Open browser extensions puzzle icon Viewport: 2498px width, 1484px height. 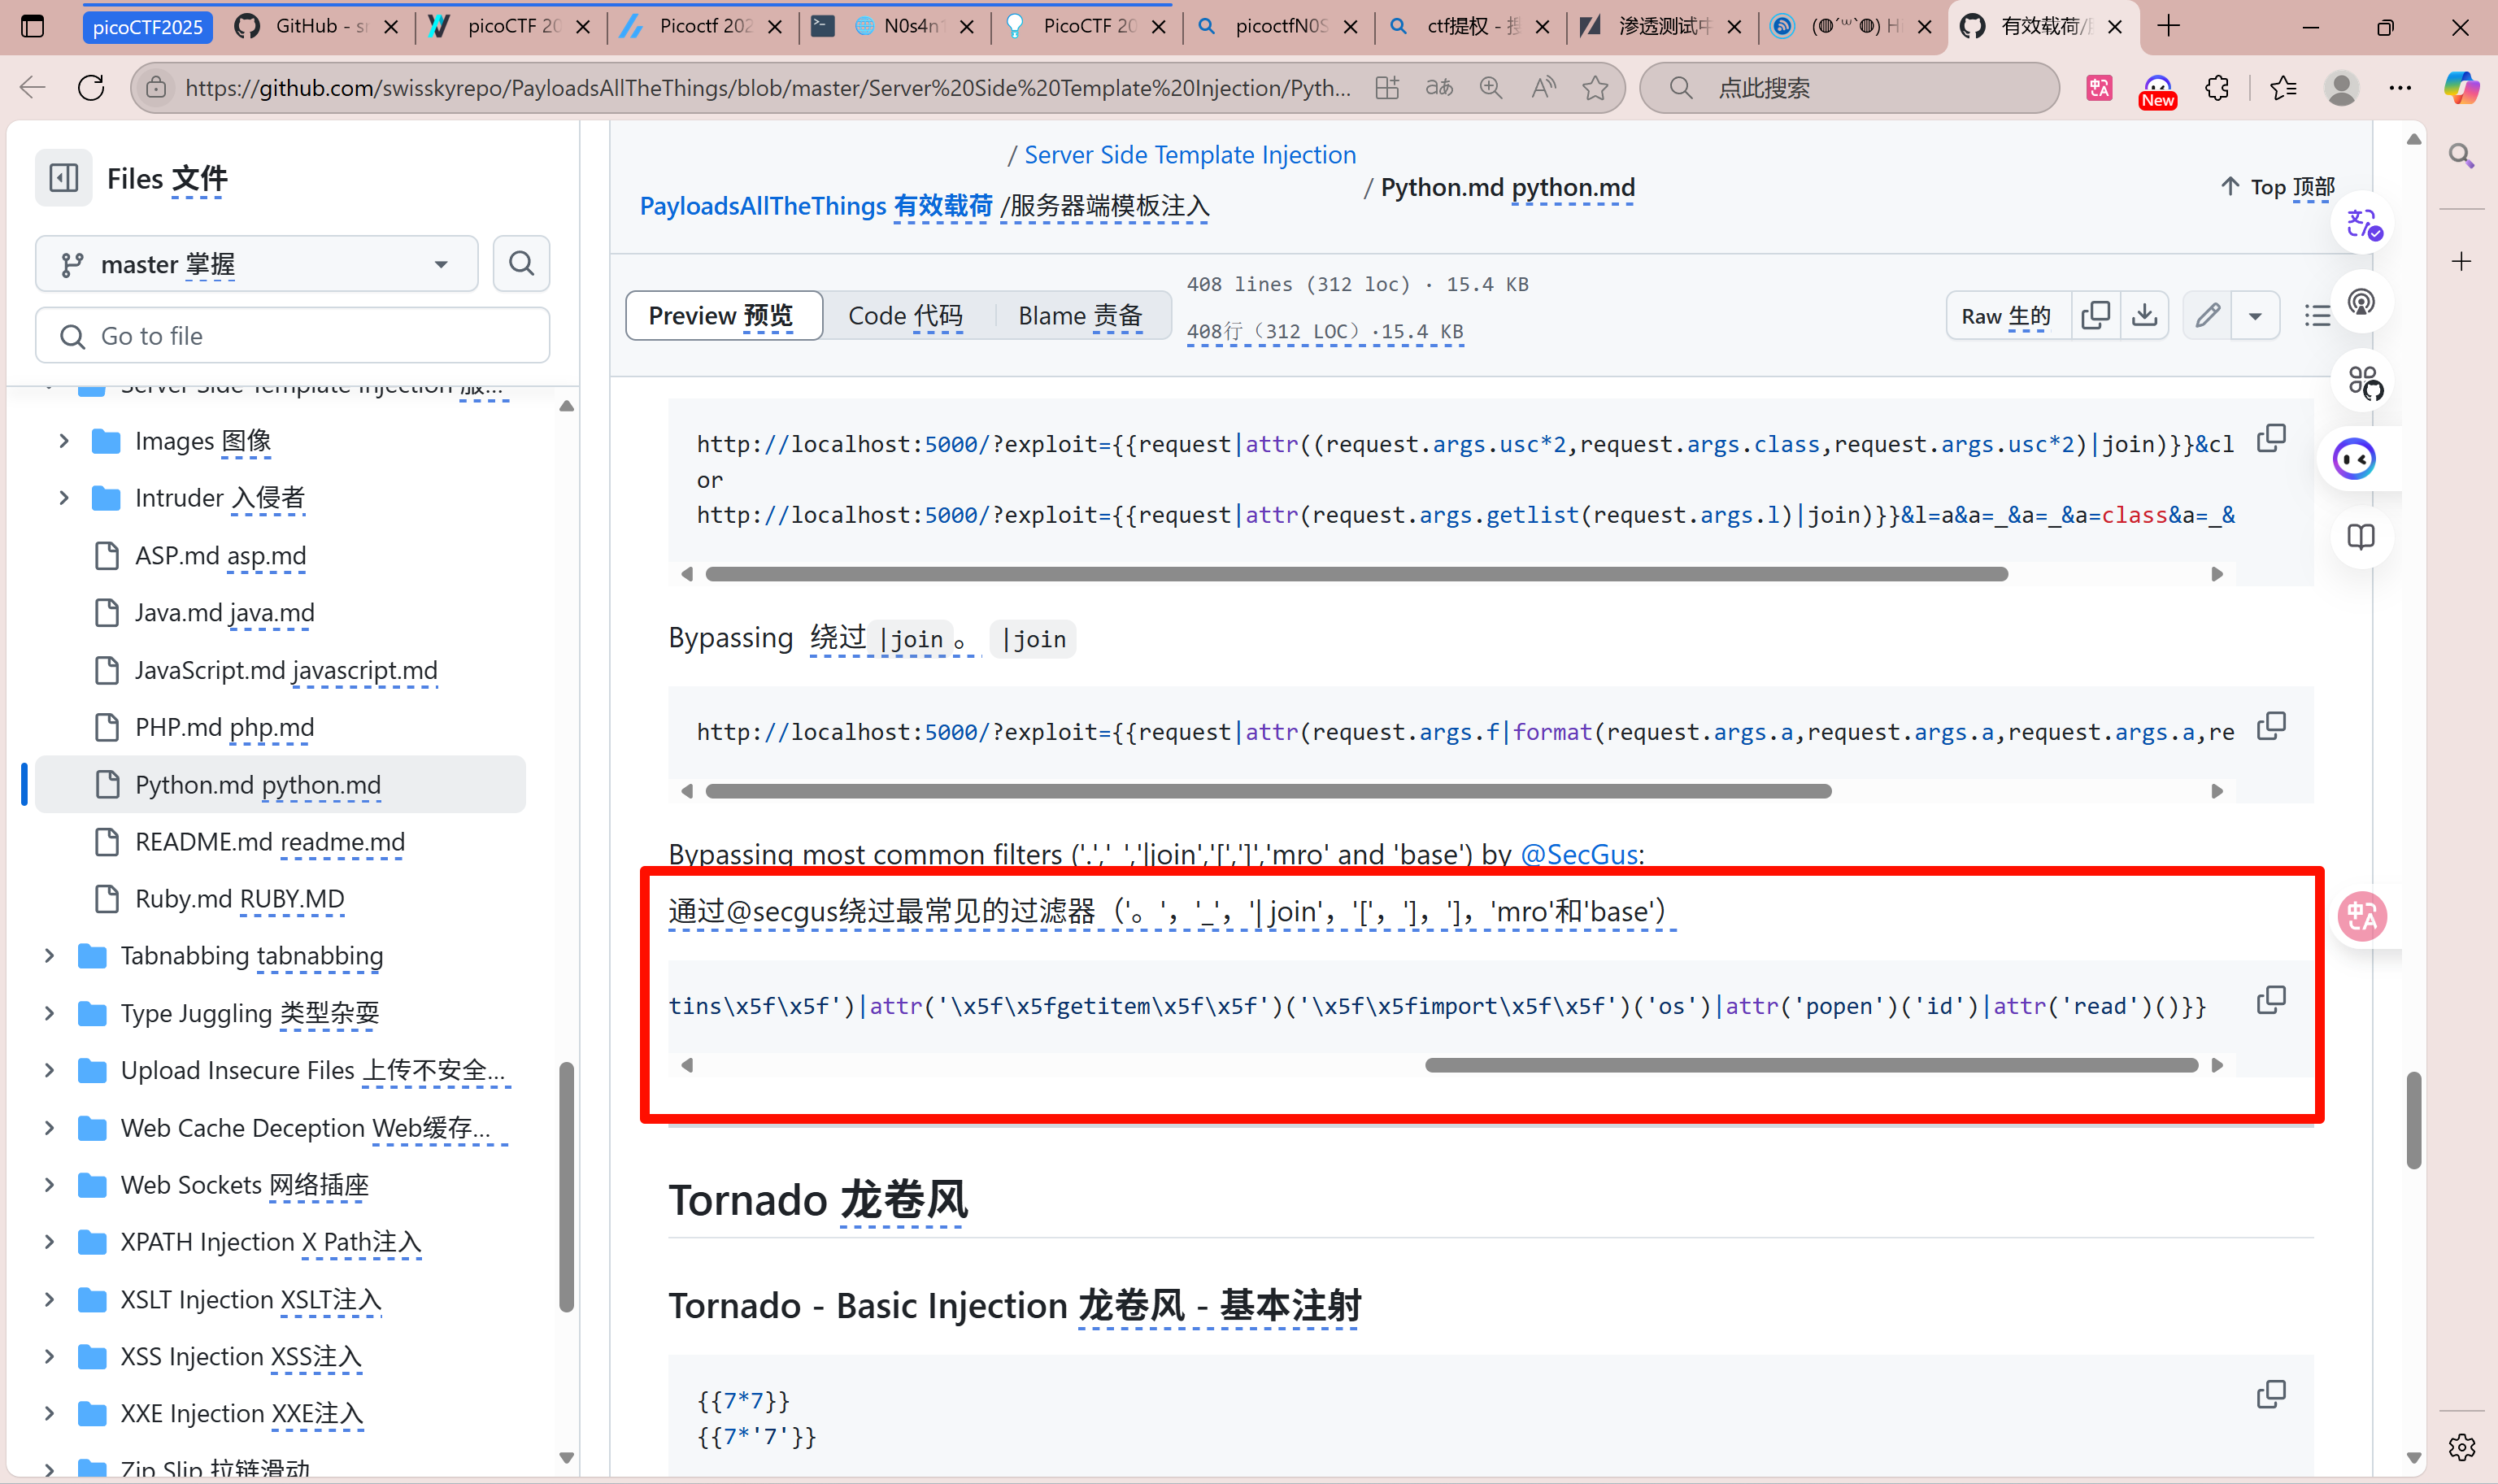(2217, 88)
